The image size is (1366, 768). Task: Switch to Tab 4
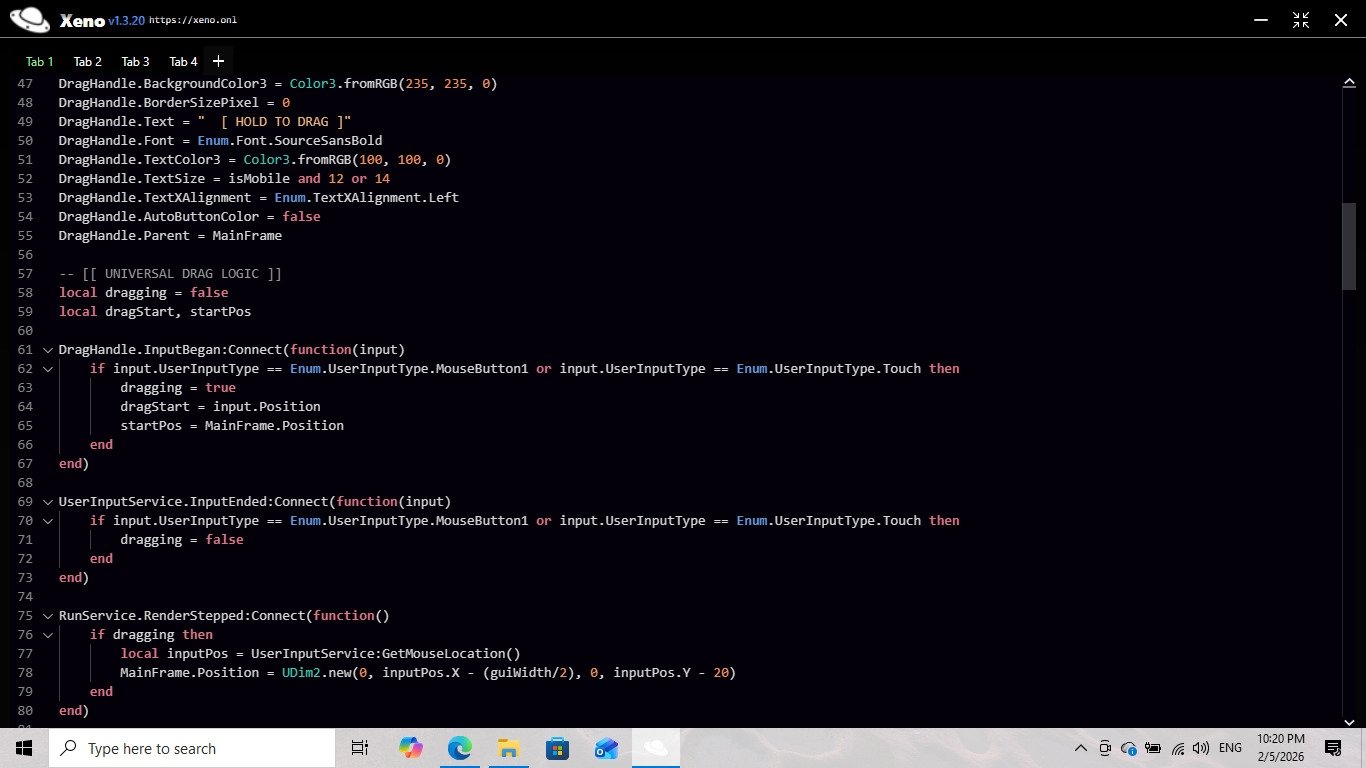[x=183, y=61]
